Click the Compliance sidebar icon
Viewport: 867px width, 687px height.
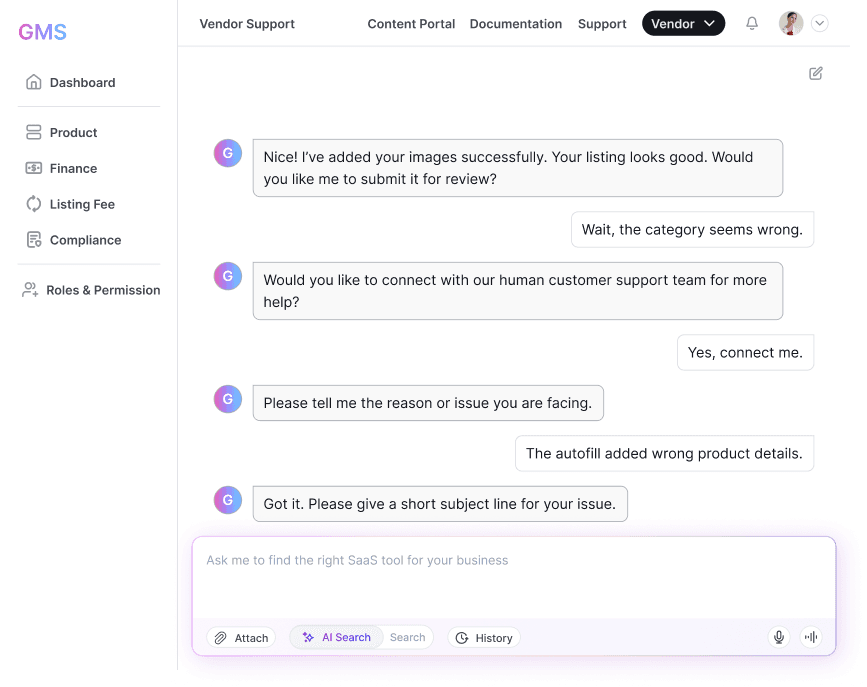(x=31, y=240)
